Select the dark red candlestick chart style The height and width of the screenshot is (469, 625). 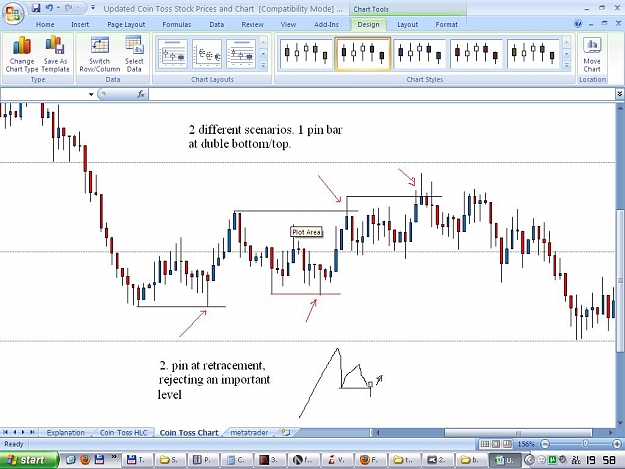pyautogui.click(x=476, y=54)
